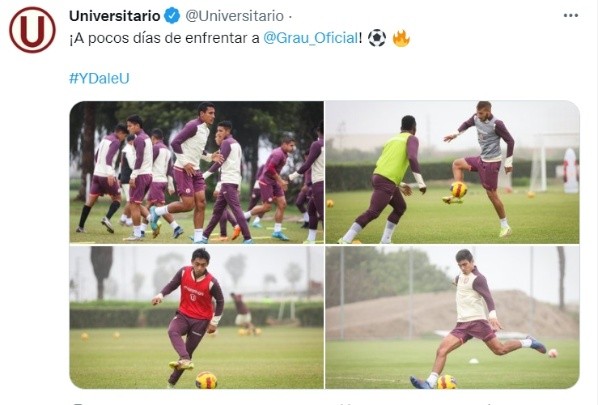Click the fire emoji in tweet

[x=401, y=38]
